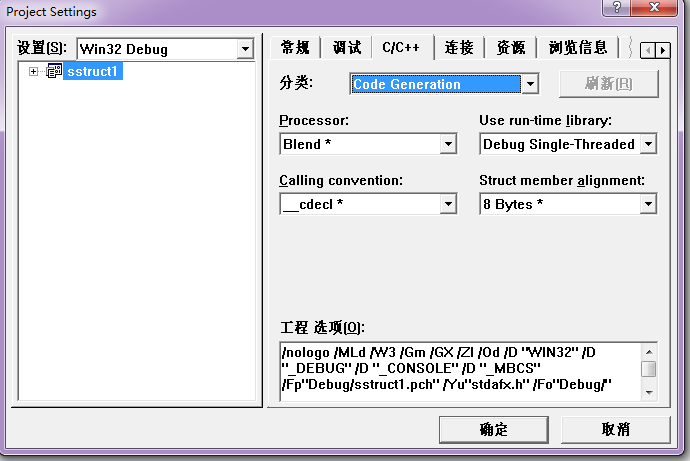This screenshot has width=690, height=461.
Task: Click the 取消 button
Action: click(615, 429)
